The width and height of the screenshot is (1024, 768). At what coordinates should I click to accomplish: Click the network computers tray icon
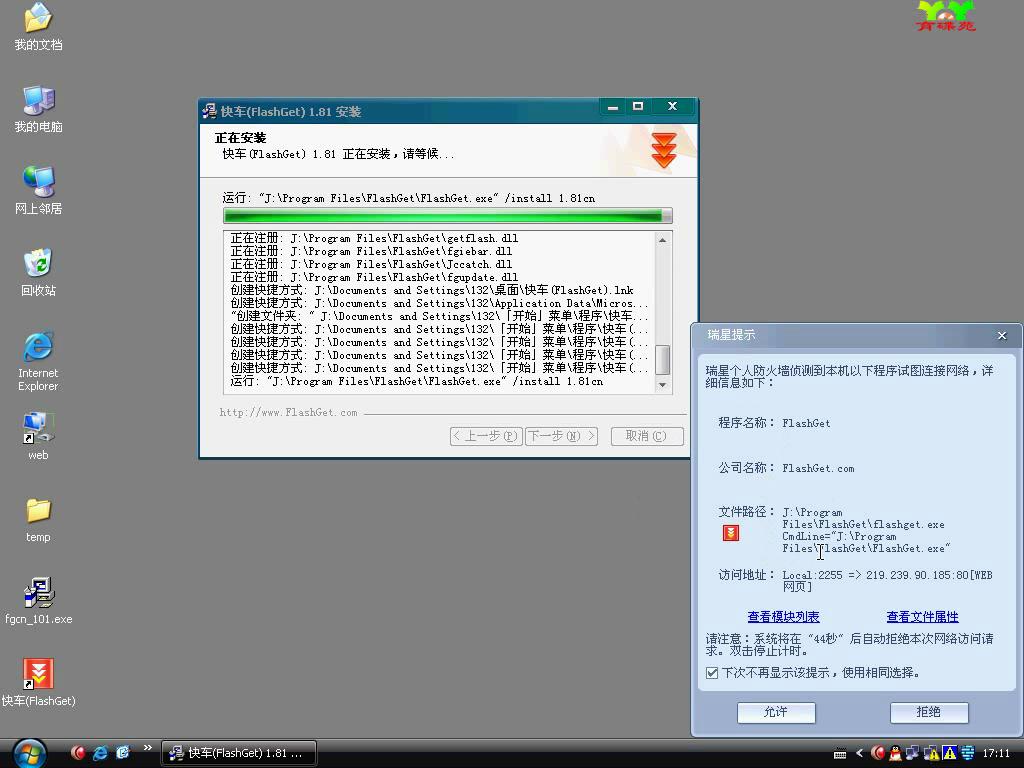point(912,754)
